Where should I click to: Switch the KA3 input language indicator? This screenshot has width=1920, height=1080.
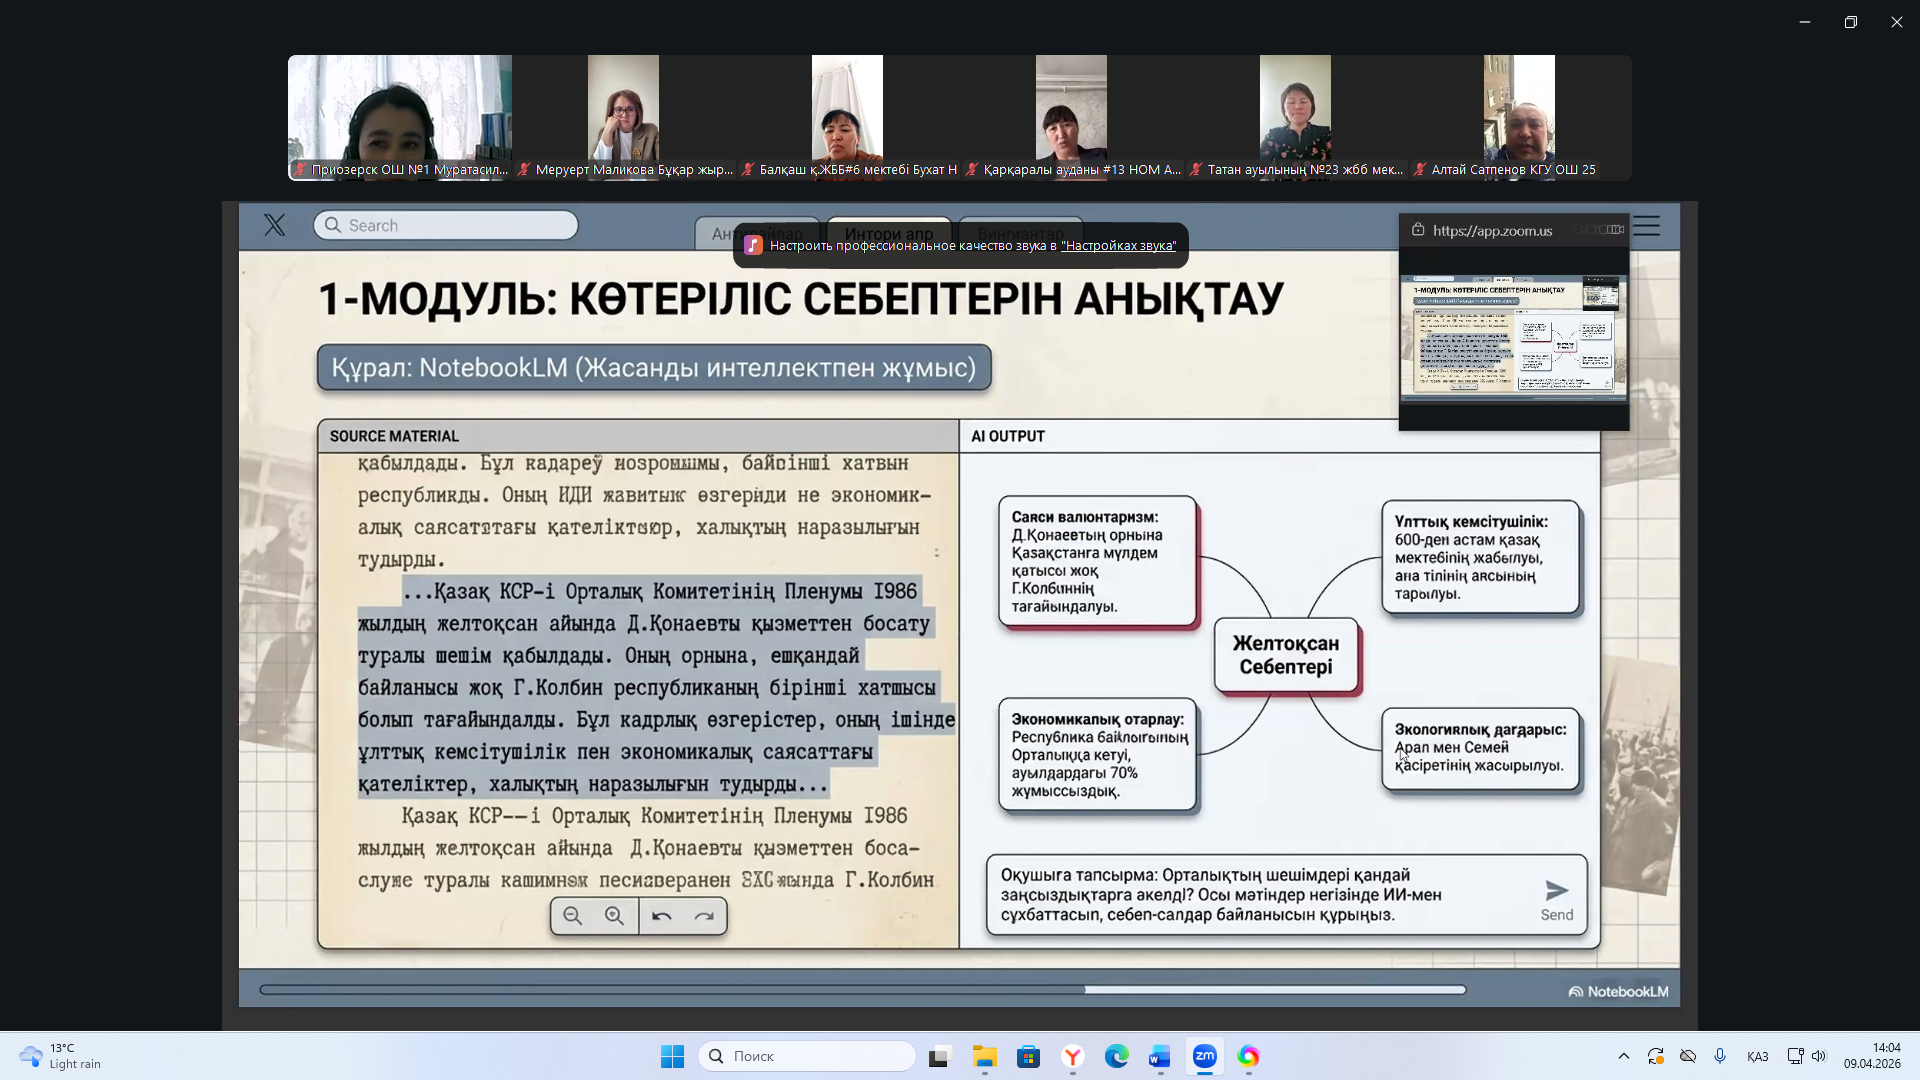coord(1757,1056)
